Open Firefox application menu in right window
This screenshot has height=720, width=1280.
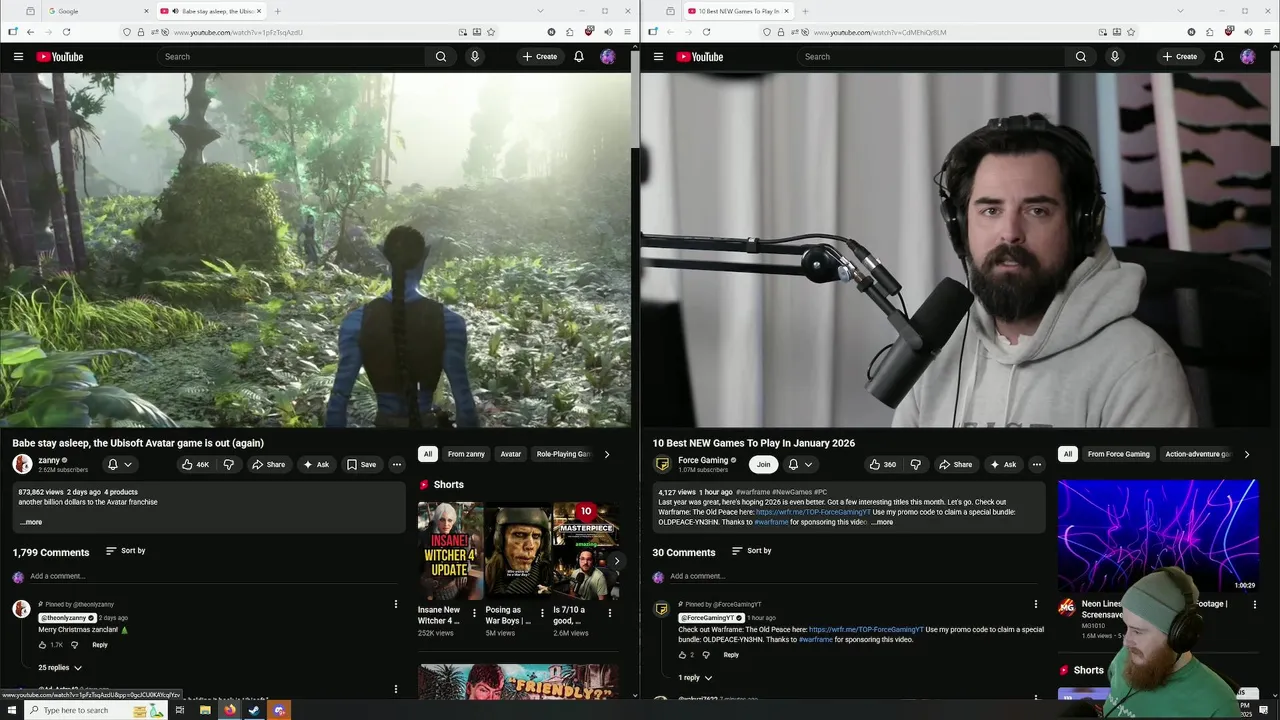pyautogui.click(x=1267, y=32)
